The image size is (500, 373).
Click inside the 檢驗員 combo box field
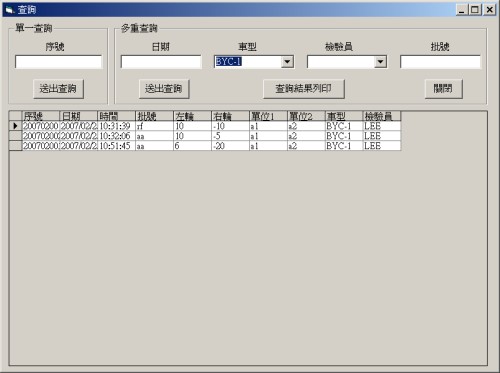tap(340, 62)
